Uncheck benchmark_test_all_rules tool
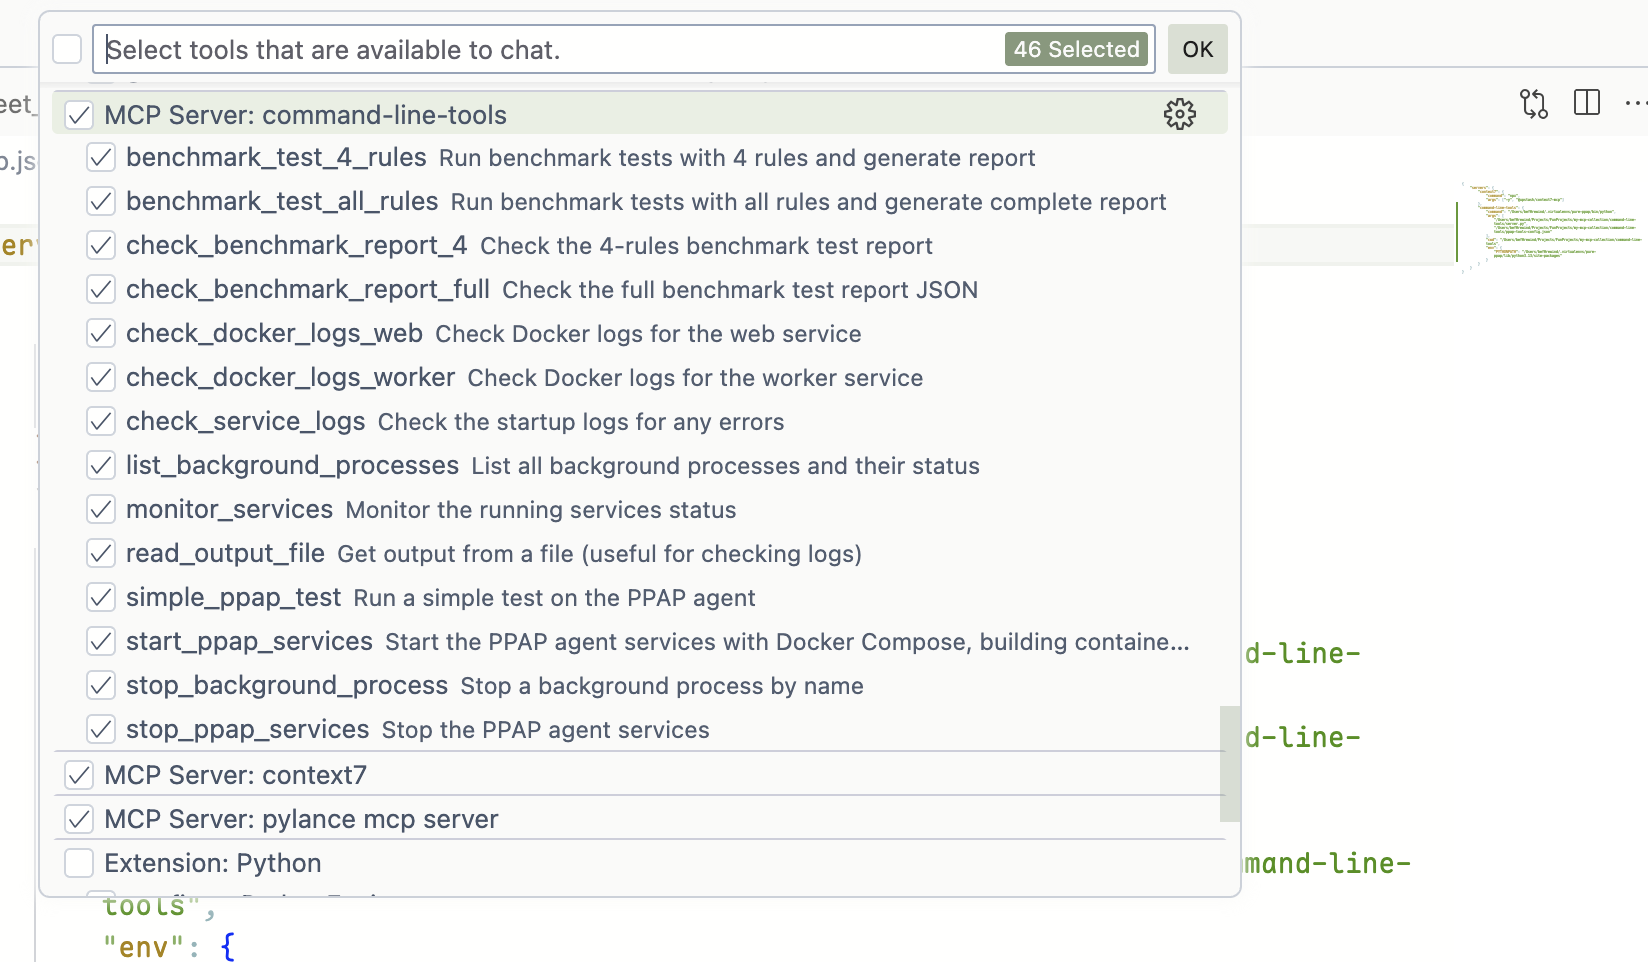1648x962 pixels. (101, 202)
